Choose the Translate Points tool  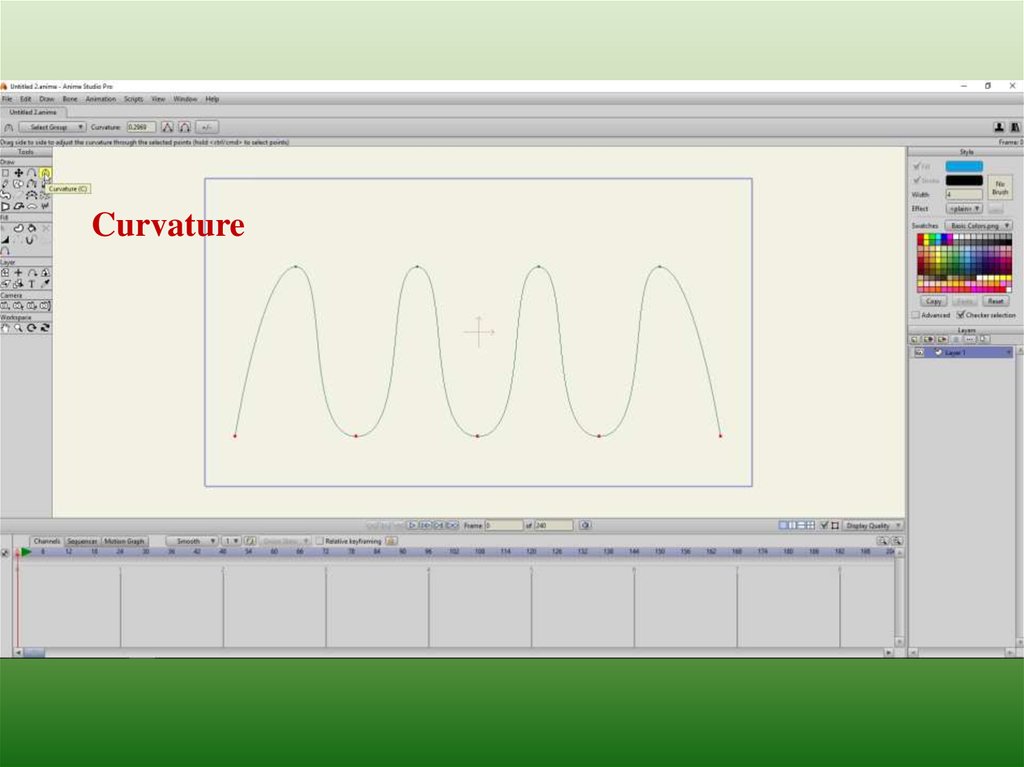click(x=18, y=172)
